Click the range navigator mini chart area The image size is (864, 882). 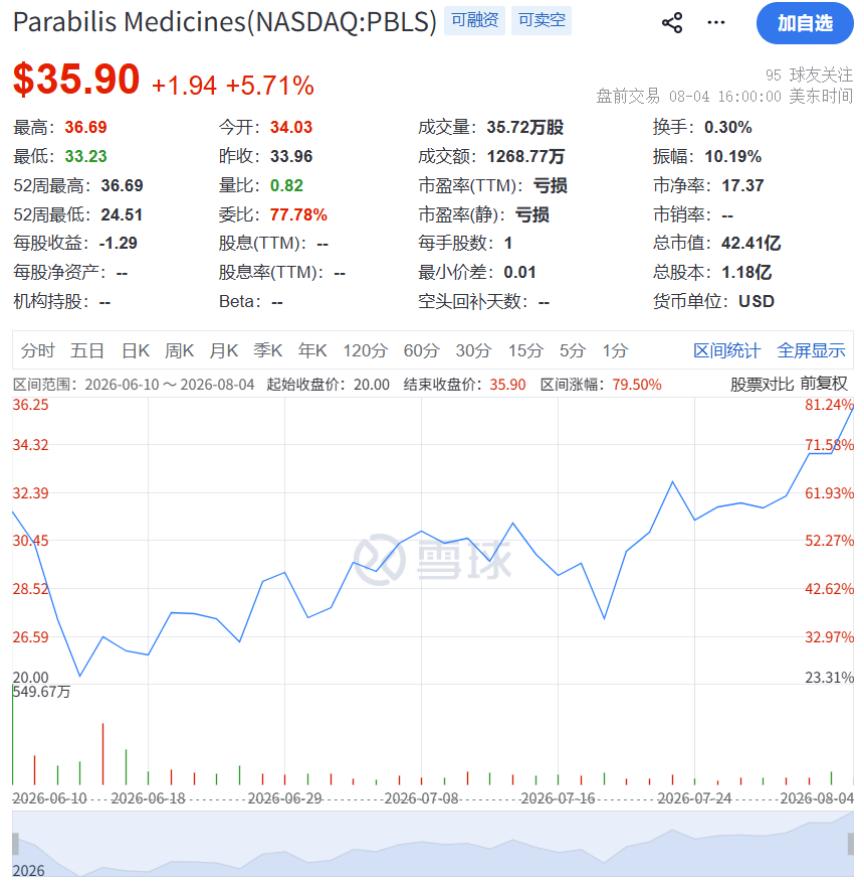point(433,844)
